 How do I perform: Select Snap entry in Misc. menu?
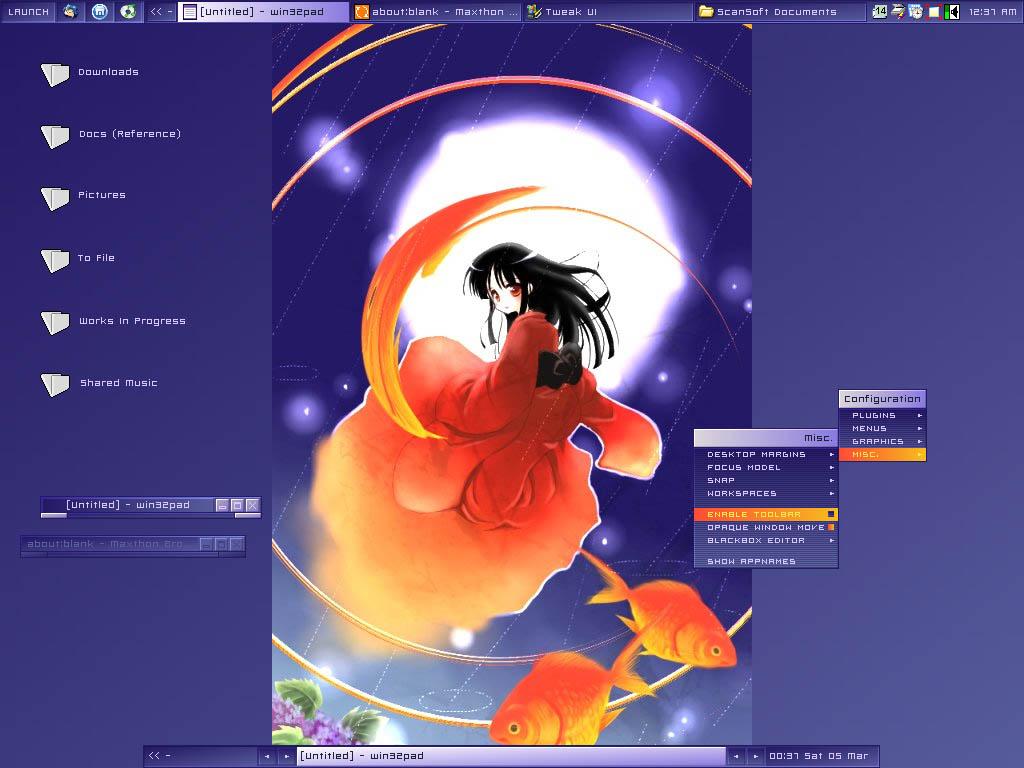pos(766,481)
